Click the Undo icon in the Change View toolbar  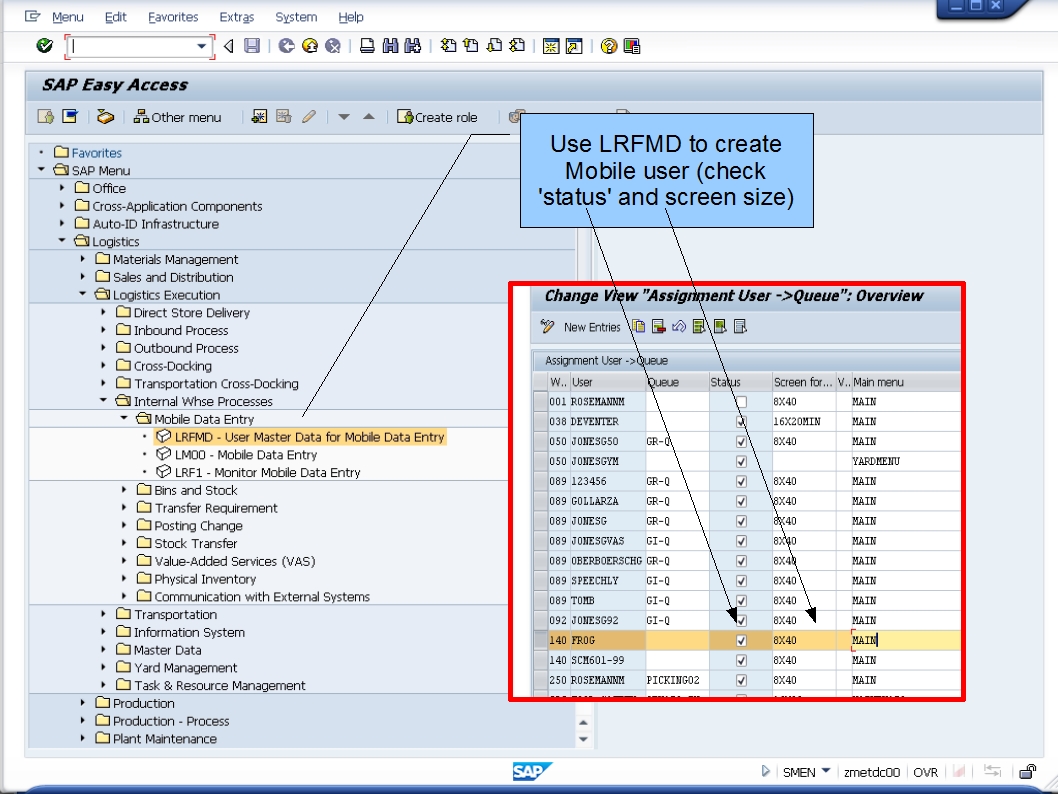(x=678, y=327)
